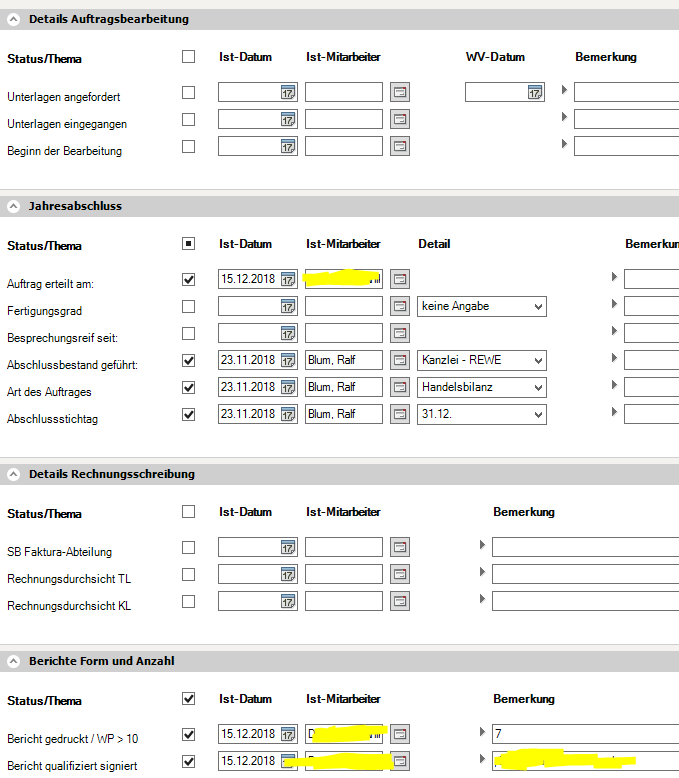
Task: Check the Fertigungsgrad checkbox
Action: [189, 307]
